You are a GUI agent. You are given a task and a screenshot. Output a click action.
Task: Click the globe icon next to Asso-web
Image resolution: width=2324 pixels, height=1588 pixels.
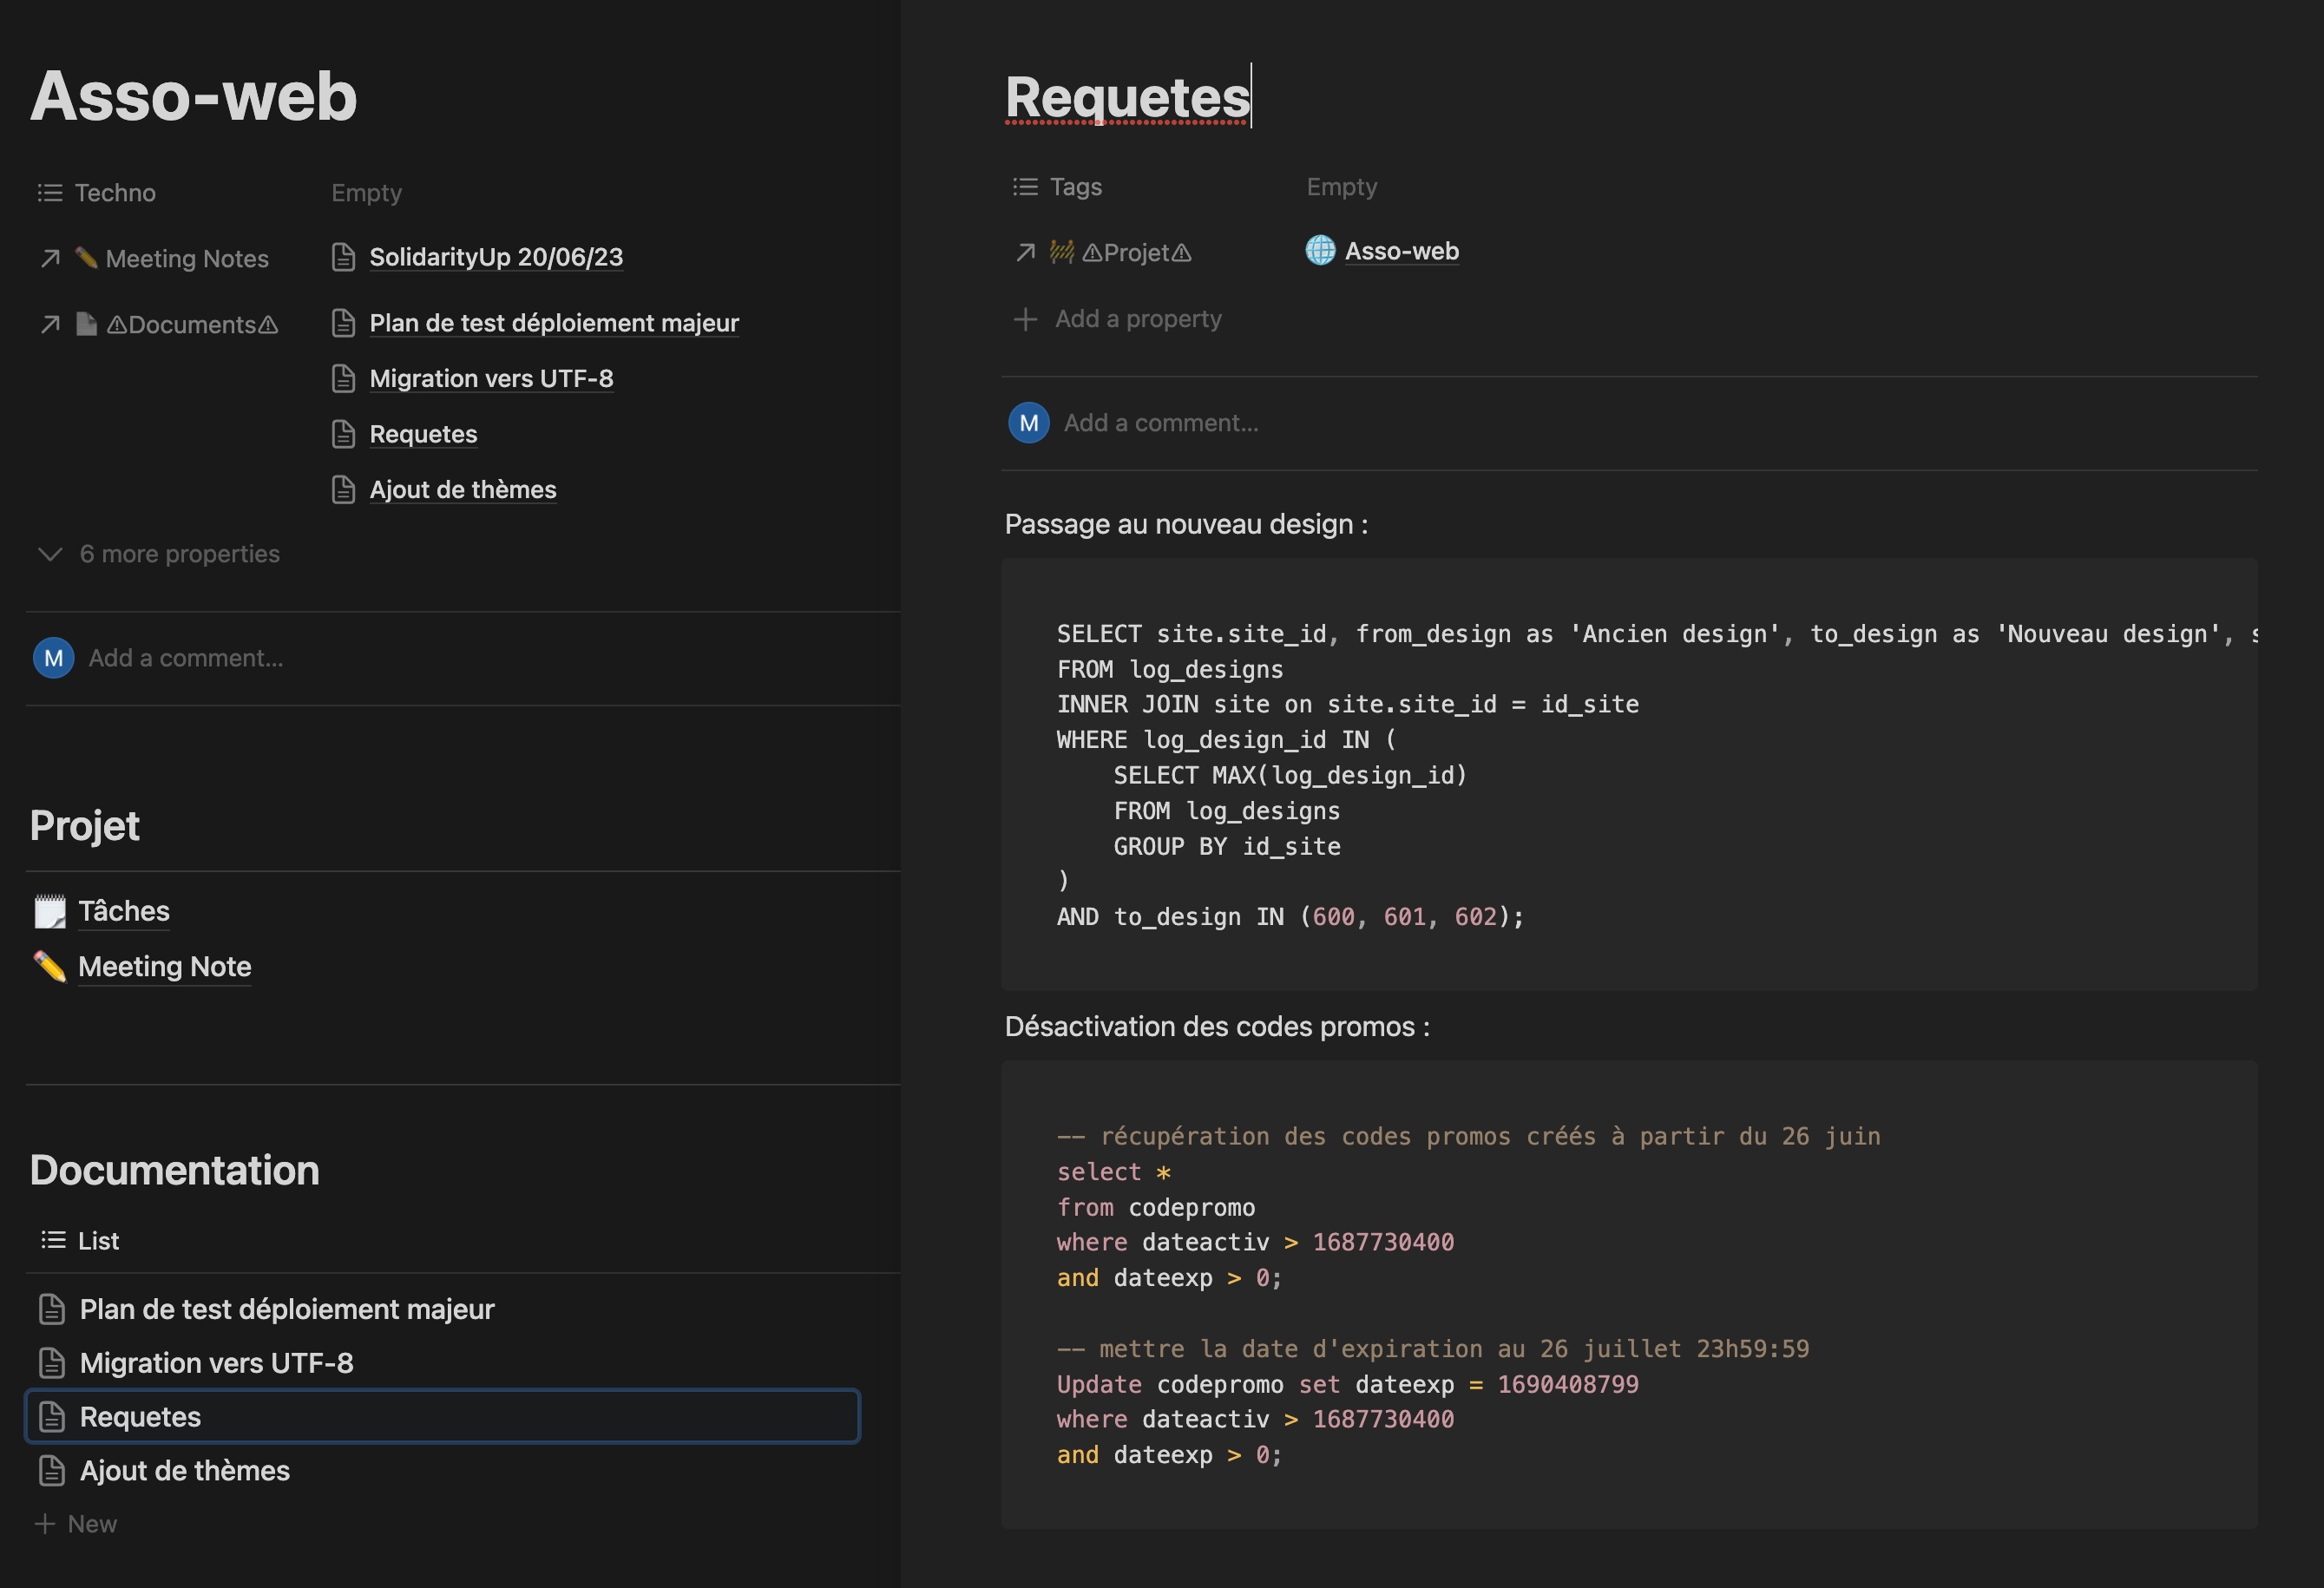click(1320, 251)
